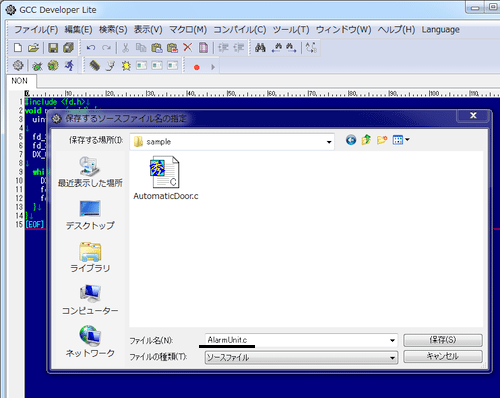Click the running man execute icon
The width and height of the screenshot is (500, 398).
[x=69, y=65]
